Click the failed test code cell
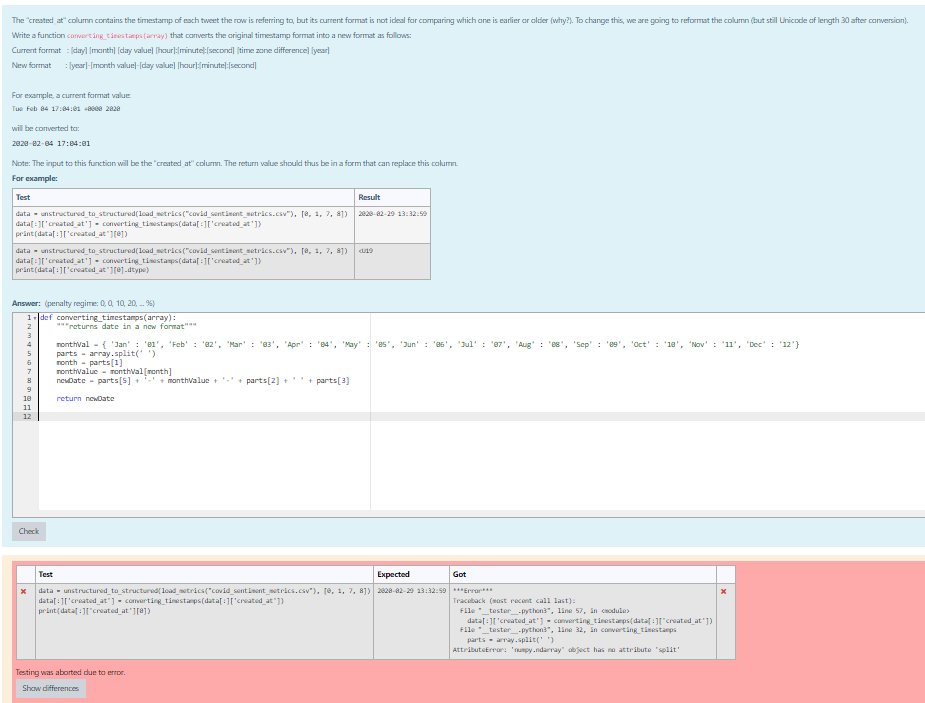925x703 pixels. [200, 598]
